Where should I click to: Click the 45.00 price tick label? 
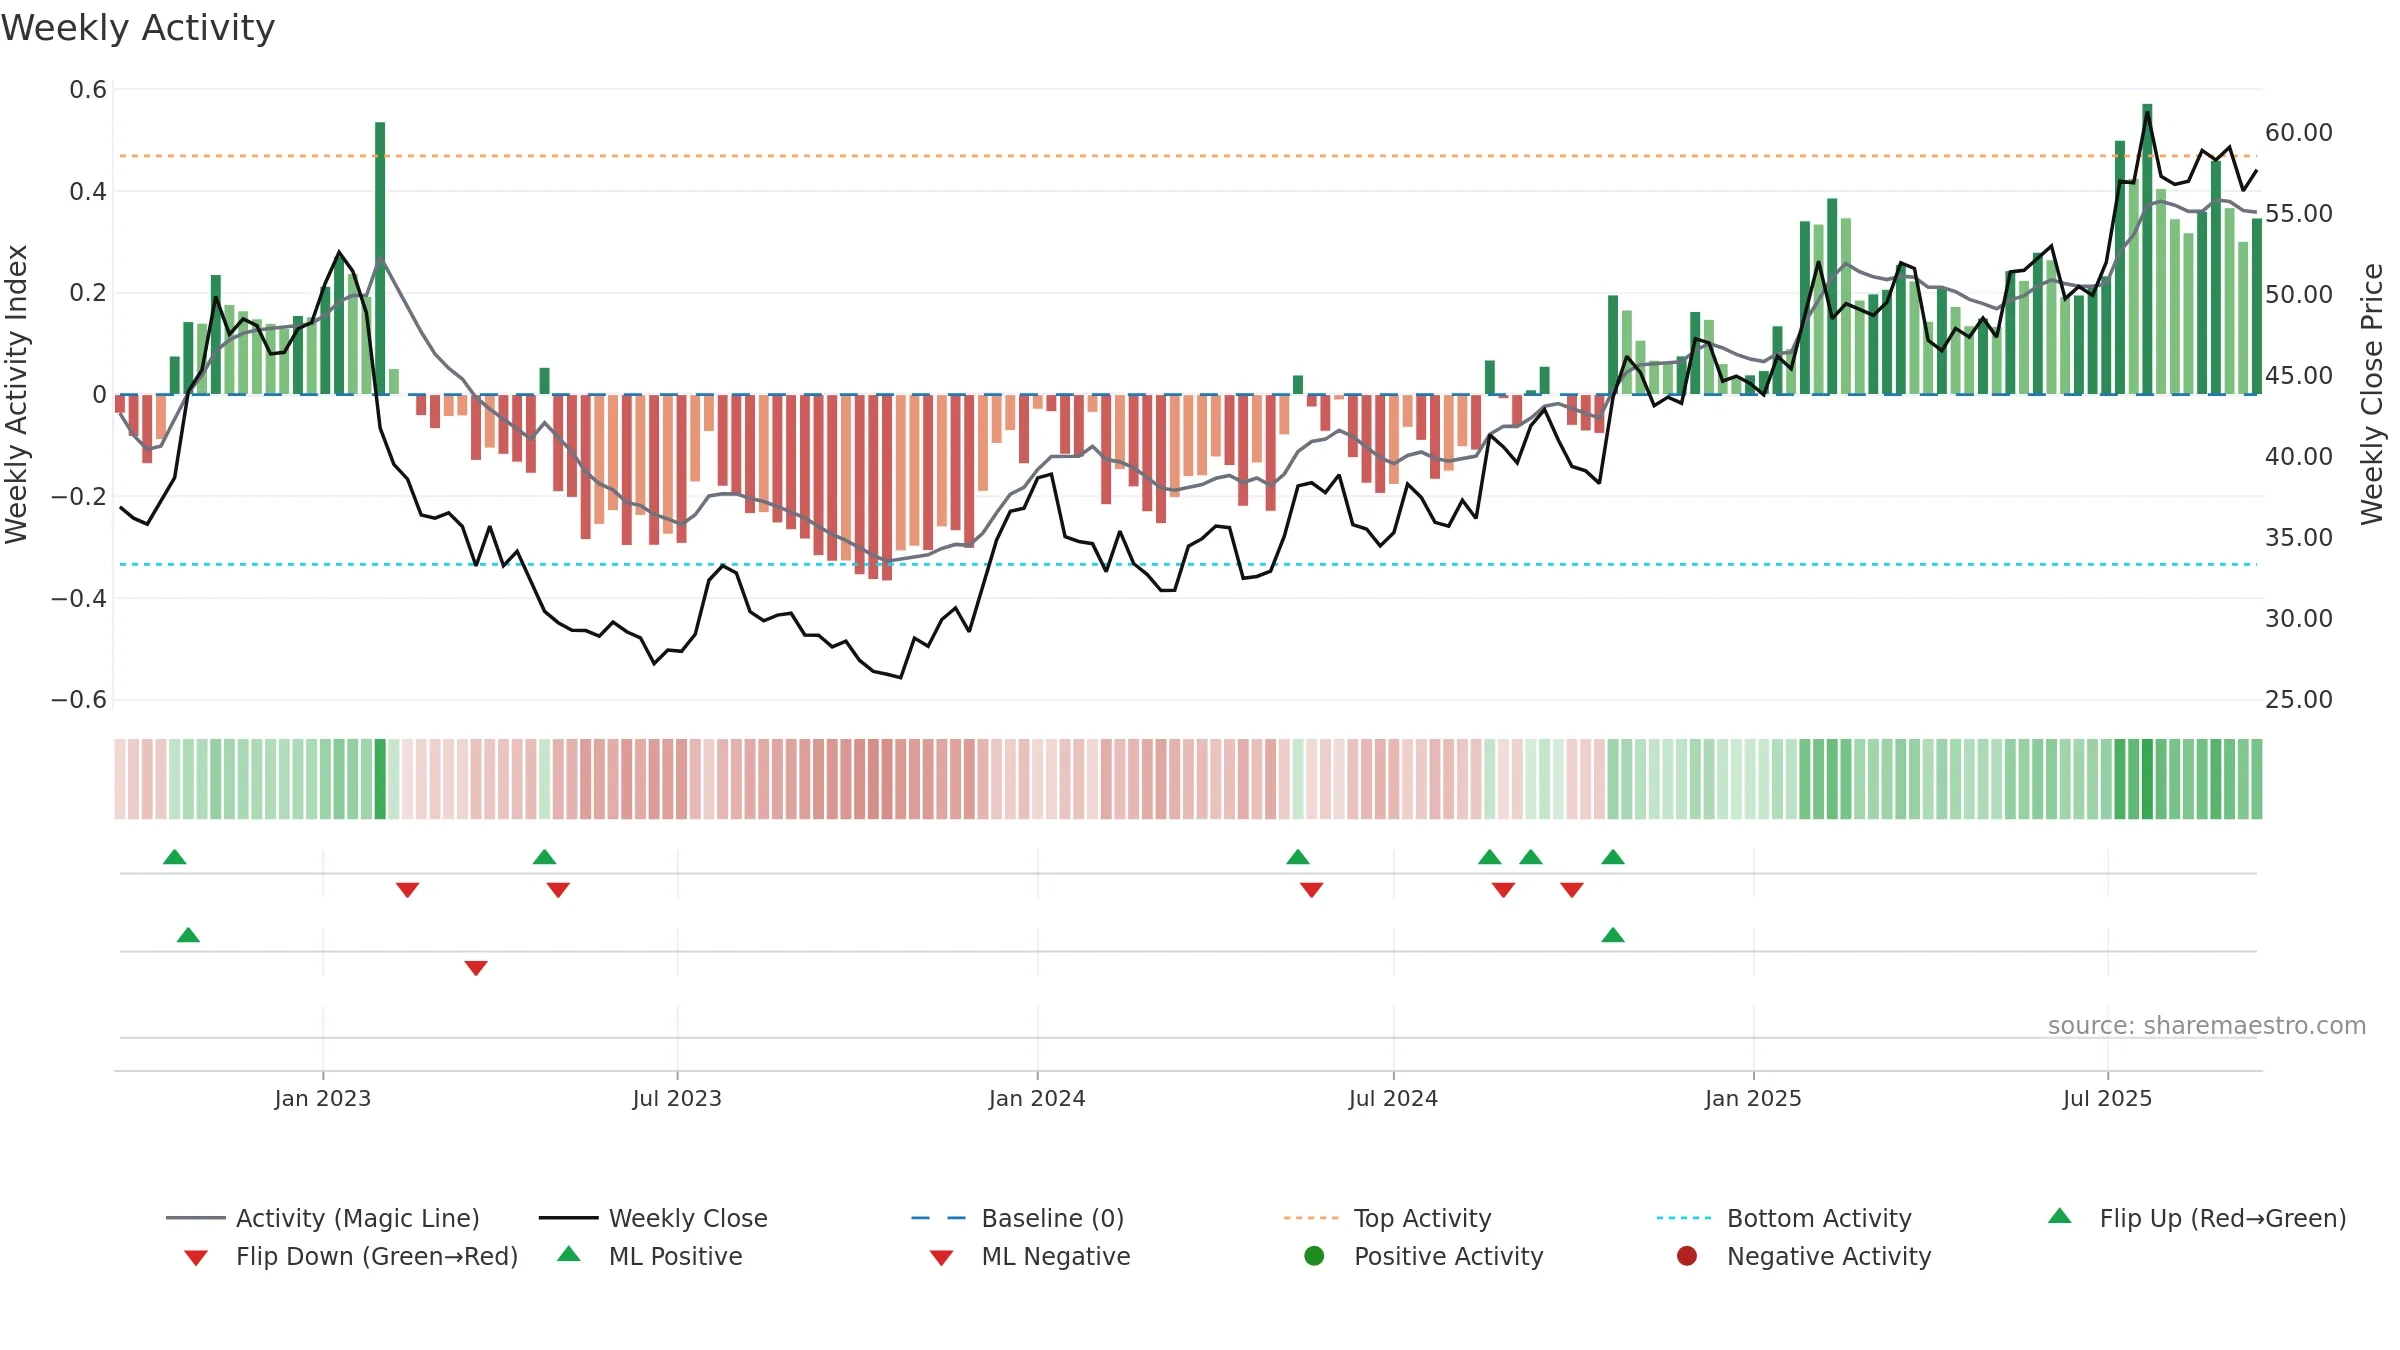pos(2299,375)
